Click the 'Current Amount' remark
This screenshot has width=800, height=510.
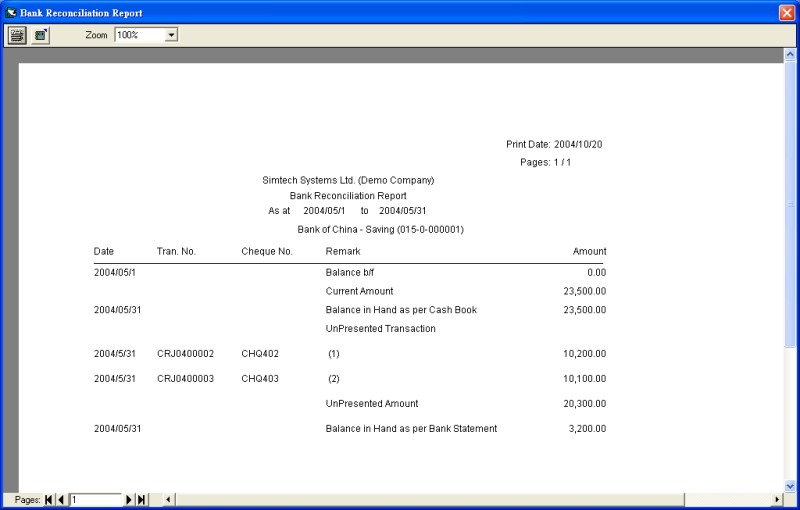click(359, 291)
